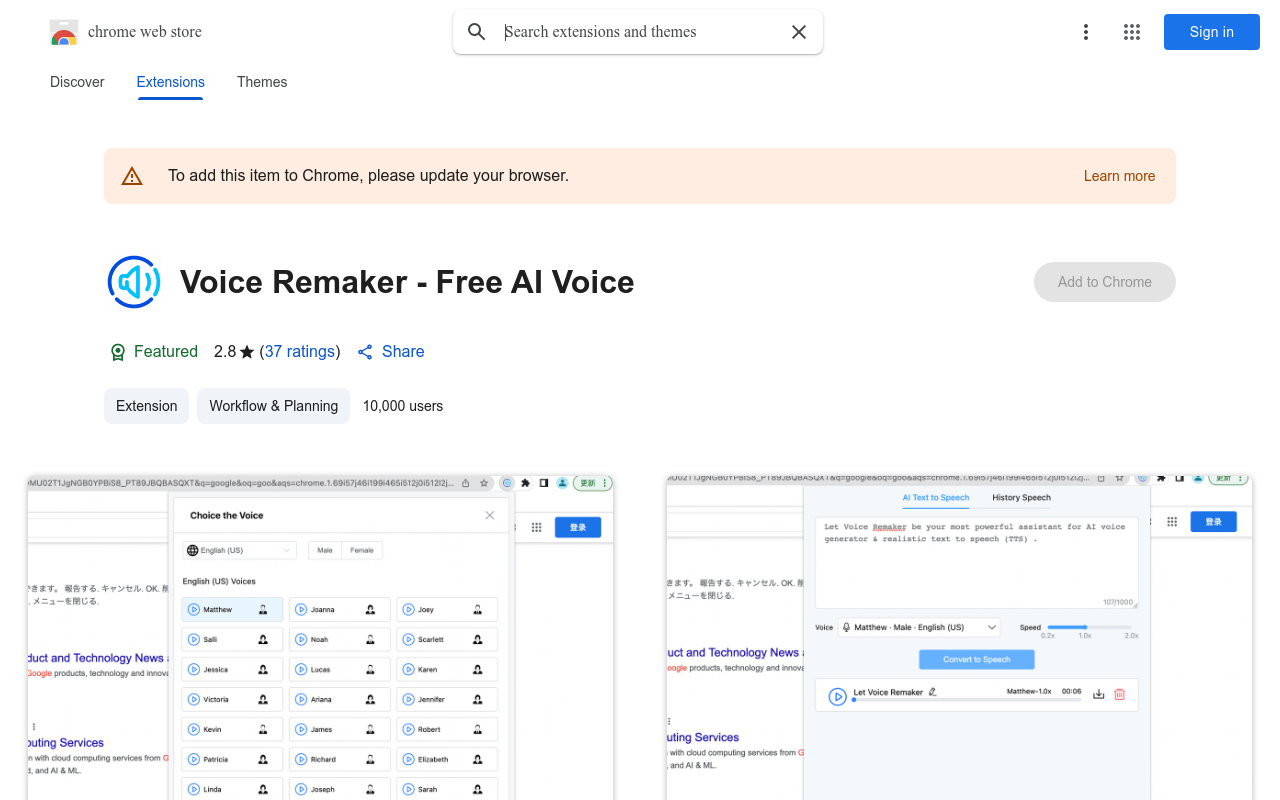1280x800 pixels.
Task: Open the three-dot more options menu
Action: (1086, 32)
